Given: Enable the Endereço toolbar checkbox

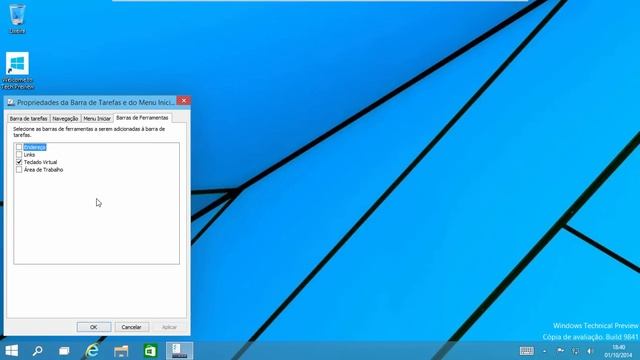Looking at the screenshot, I should [x=19, y=147].
